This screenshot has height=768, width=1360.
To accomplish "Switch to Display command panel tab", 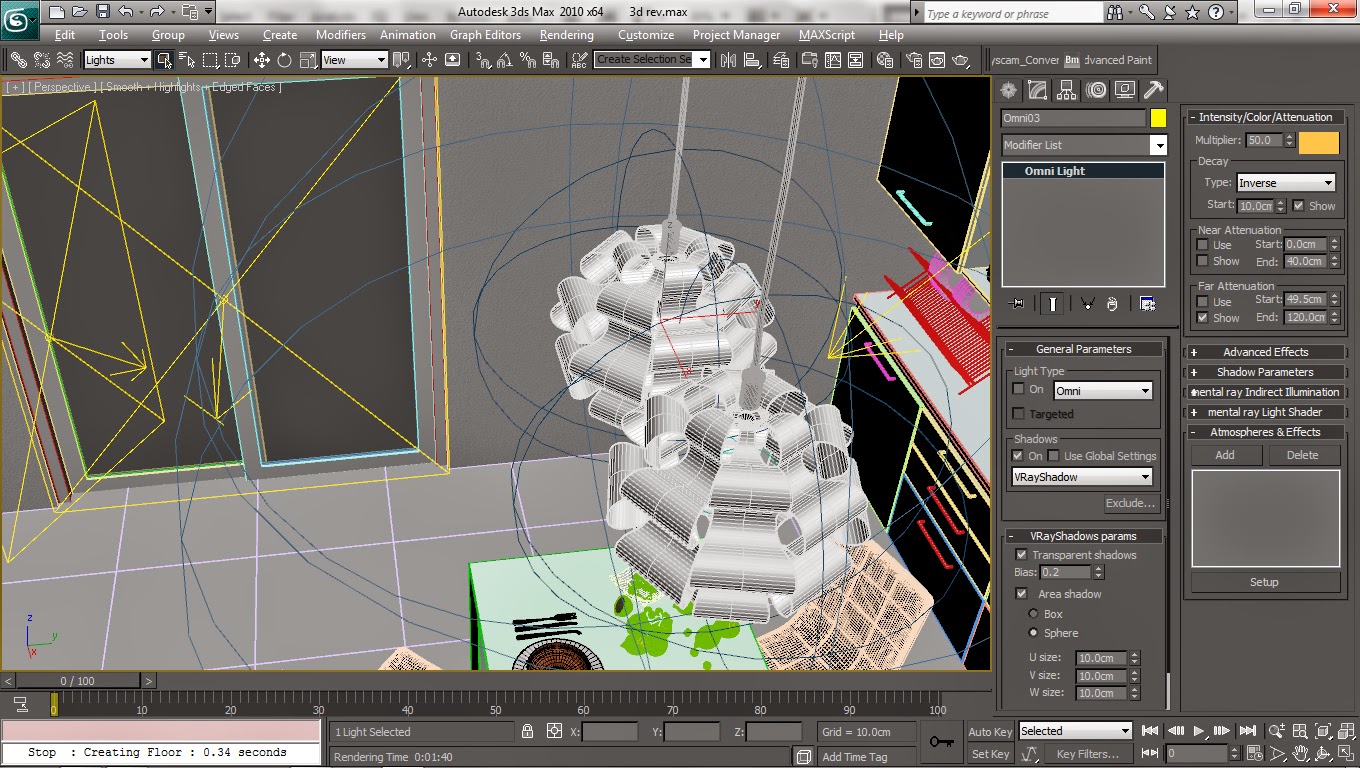I will (1125, 90).
